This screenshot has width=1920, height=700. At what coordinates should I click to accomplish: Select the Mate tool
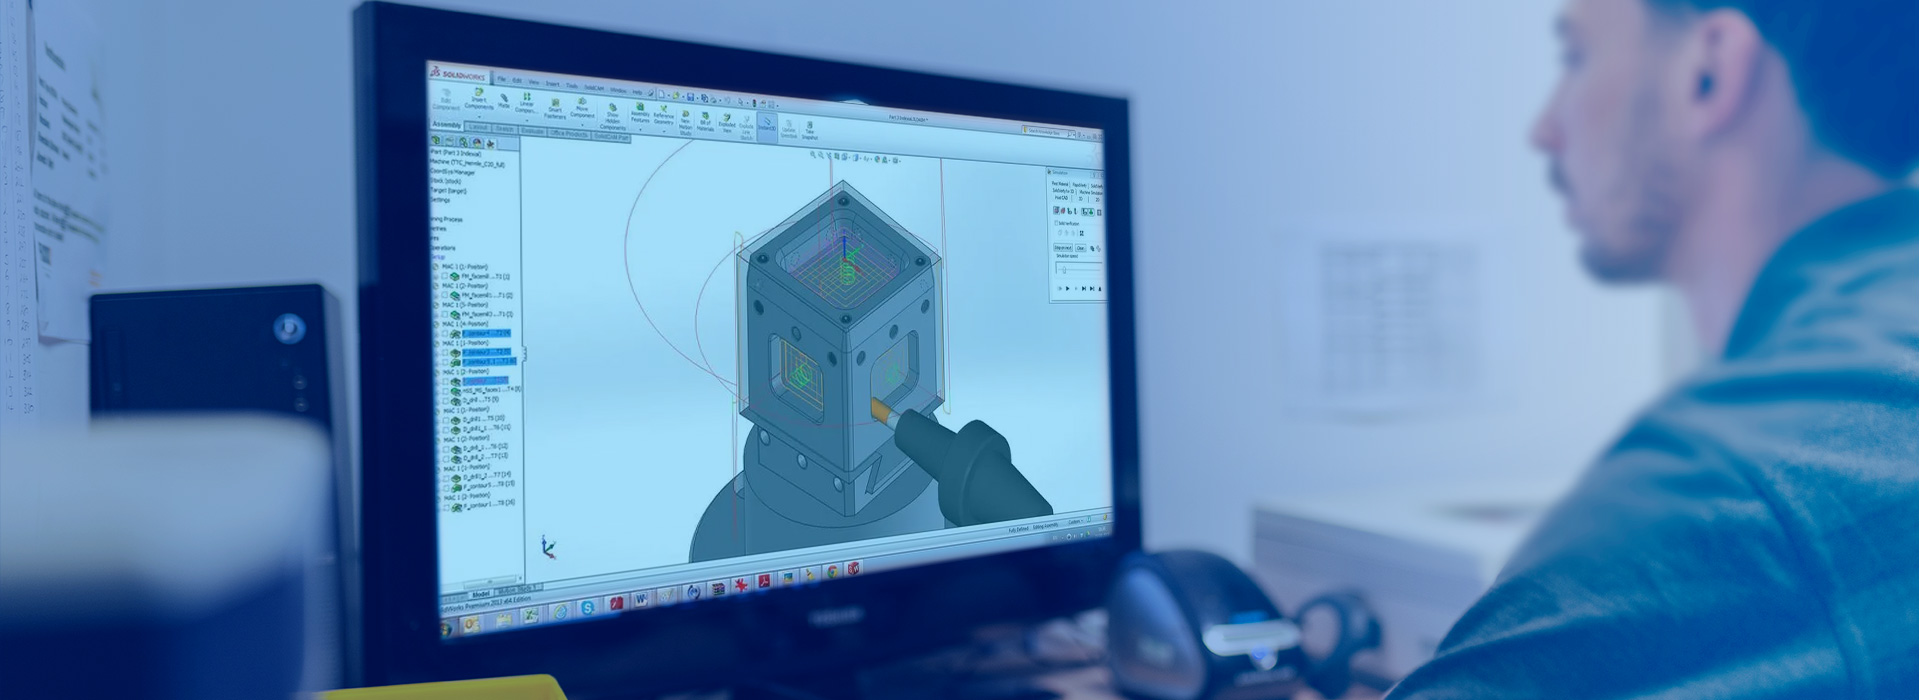[504, 101]
